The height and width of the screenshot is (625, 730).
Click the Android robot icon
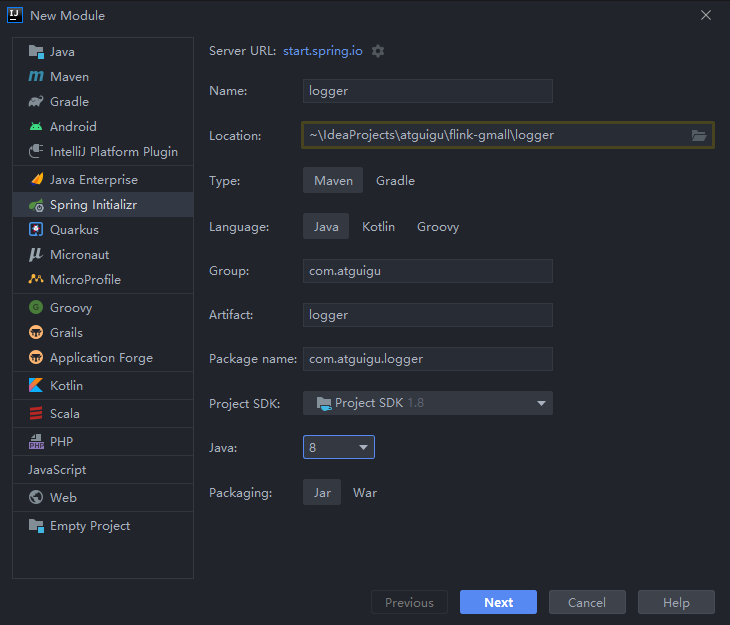[36, 126]
